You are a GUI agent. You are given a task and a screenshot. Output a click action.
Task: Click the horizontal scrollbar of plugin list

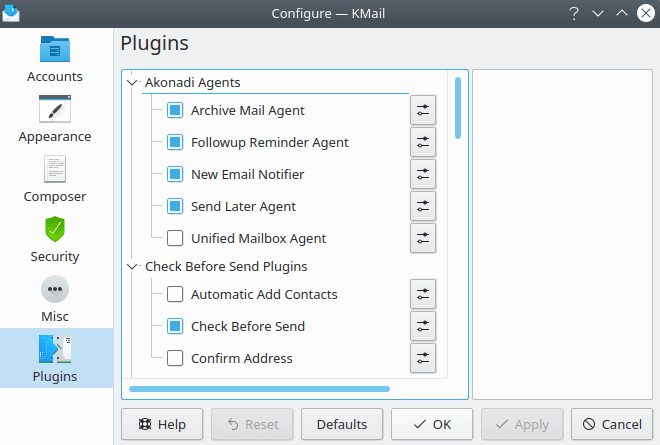coord(258,388)
